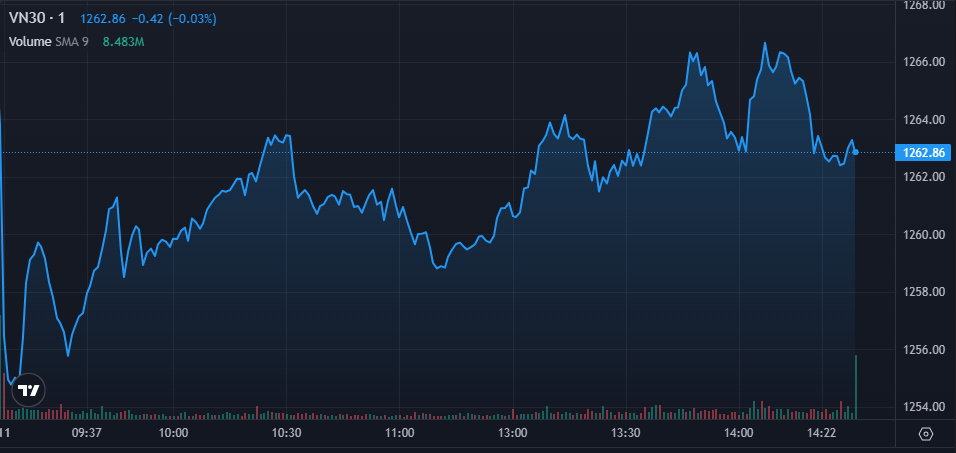
Task: Click the blue 1262.86 price axis label
Action: 924,153
